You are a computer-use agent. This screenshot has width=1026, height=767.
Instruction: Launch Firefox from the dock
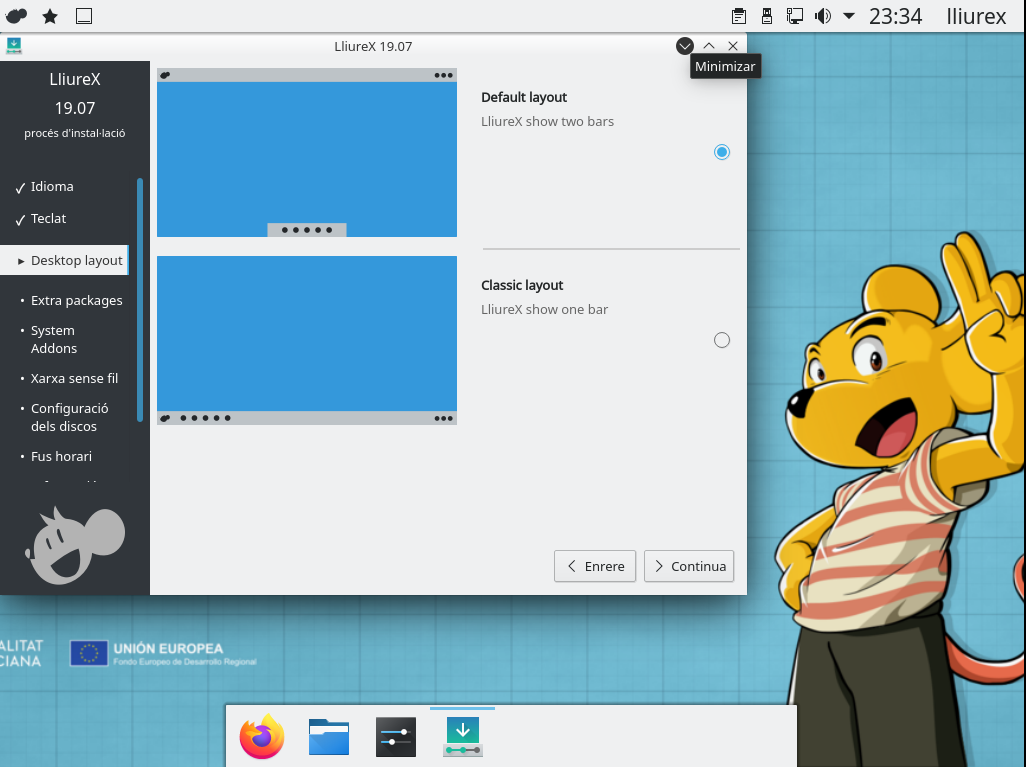[262, 736]
